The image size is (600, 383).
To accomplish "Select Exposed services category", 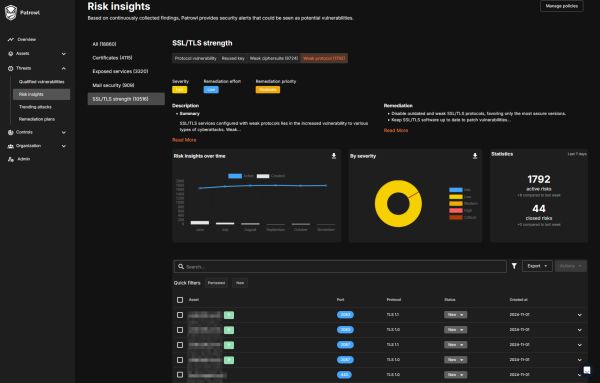I will pyautogui.click(x=120, y=72).
